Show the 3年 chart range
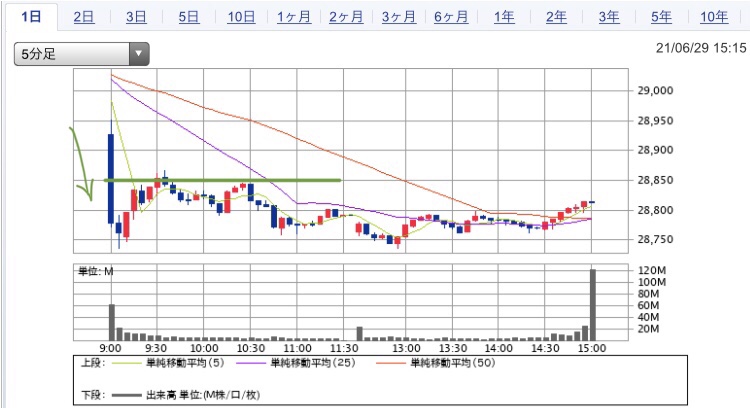This screenshot has height=408, width=750. click(x=609, y=17)
